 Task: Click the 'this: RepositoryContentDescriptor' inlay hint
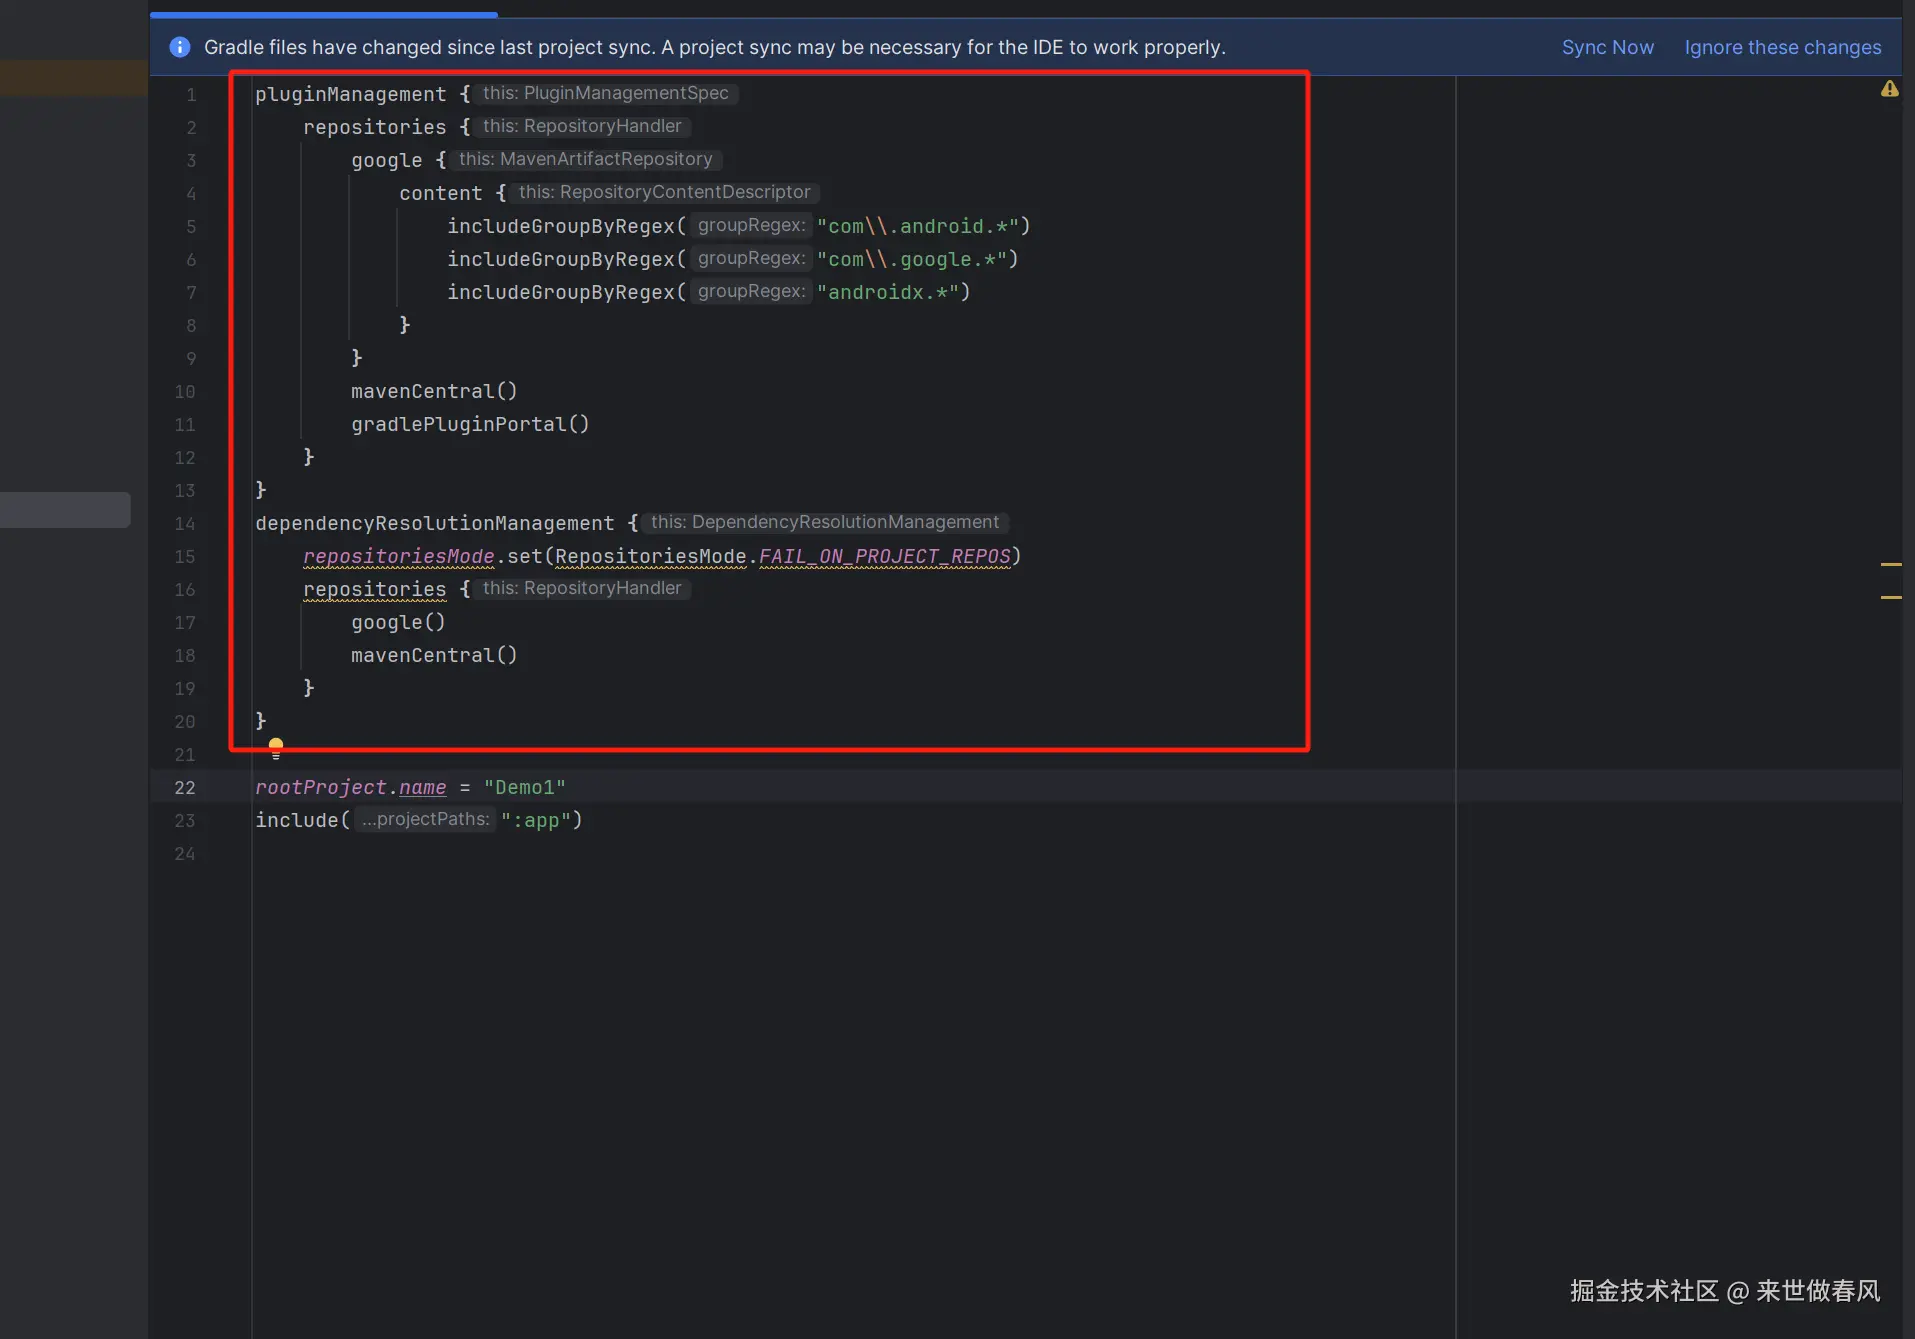pyautogui.click(x=664, y=192)
